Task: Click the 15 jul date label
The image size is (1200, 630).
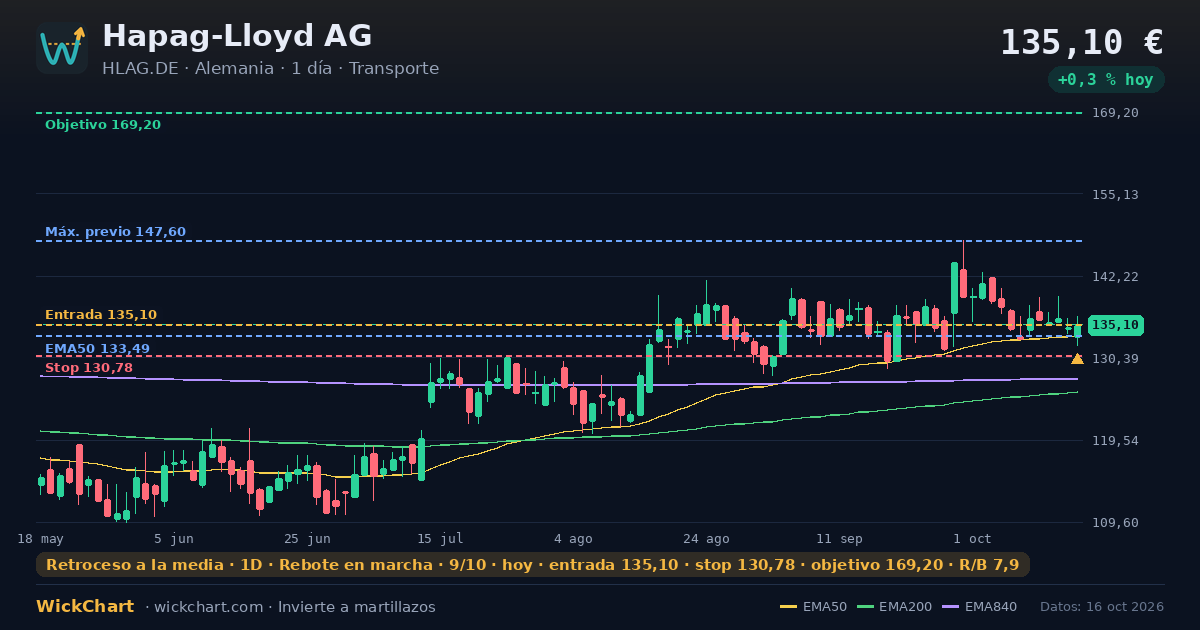Action: click(440, 539)
